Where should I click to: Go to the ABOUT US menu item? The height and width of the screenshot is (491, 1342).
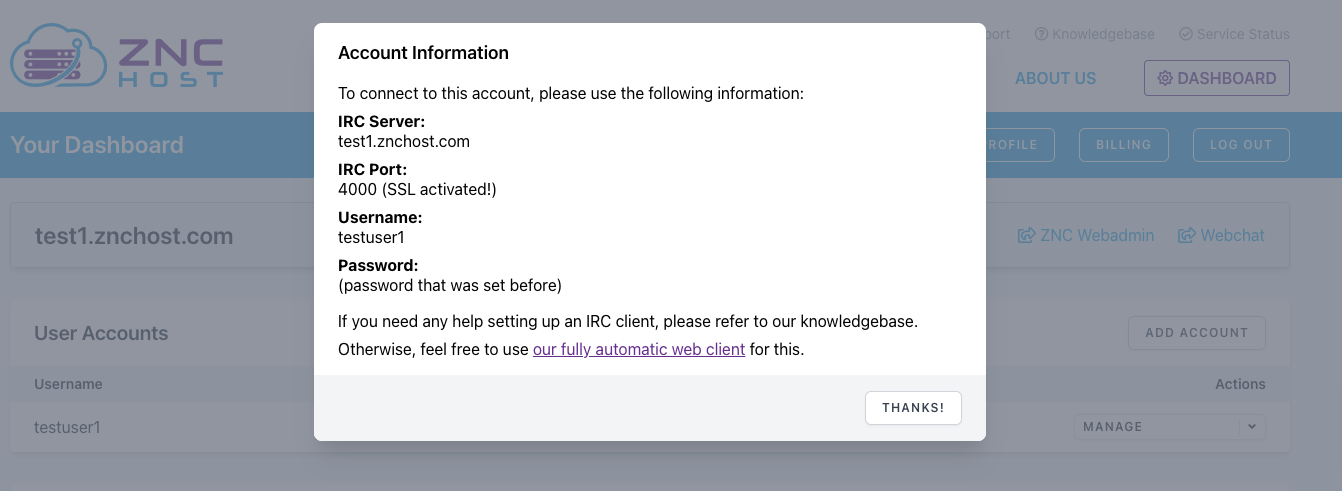tap(1055, 78)
